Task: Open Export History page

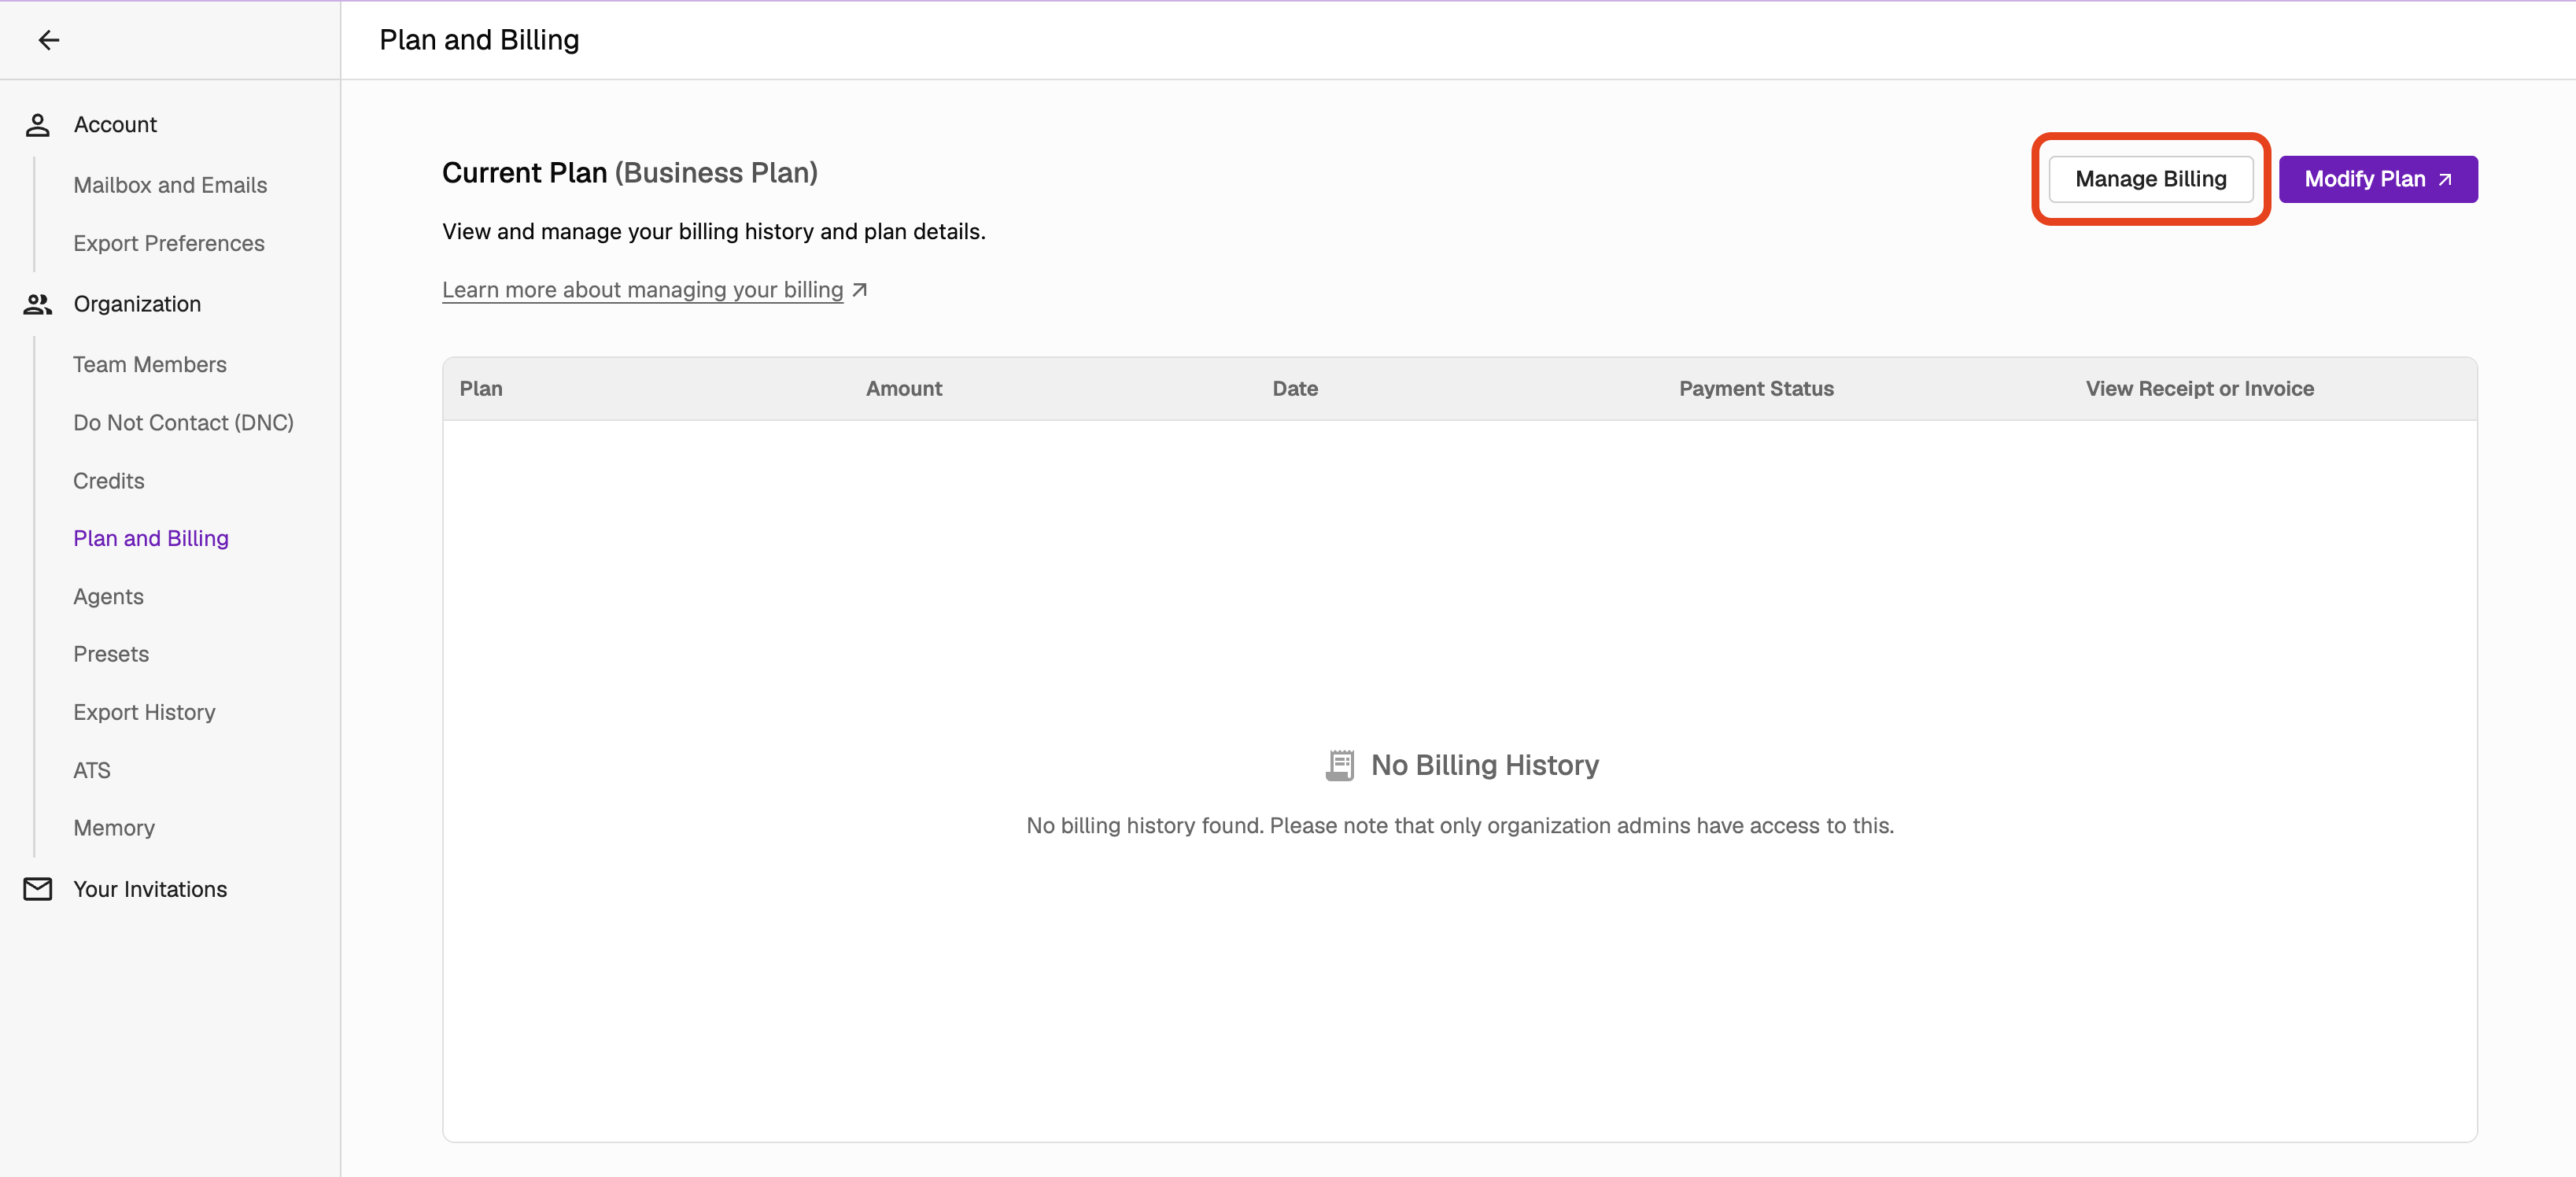Action: (144, 712)
